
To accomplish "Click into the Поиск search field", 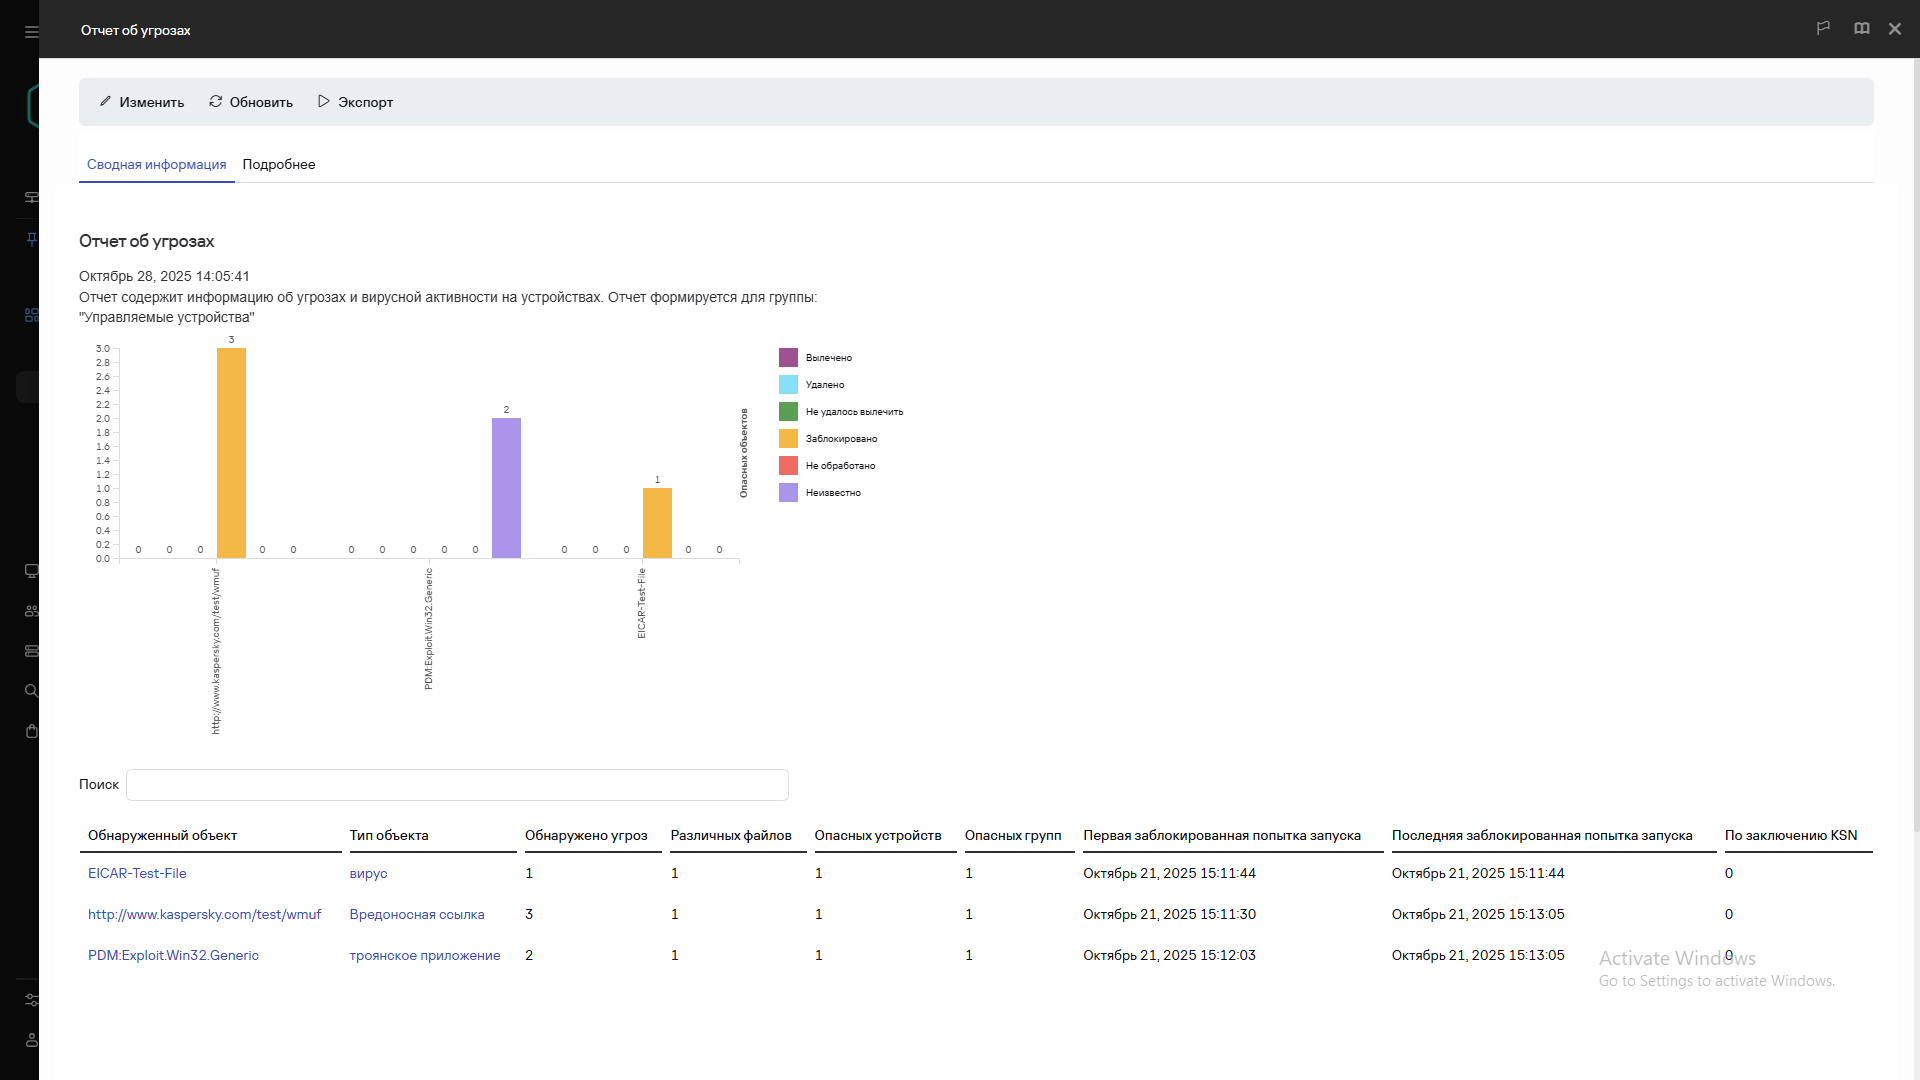I will [x=457, y=785].
